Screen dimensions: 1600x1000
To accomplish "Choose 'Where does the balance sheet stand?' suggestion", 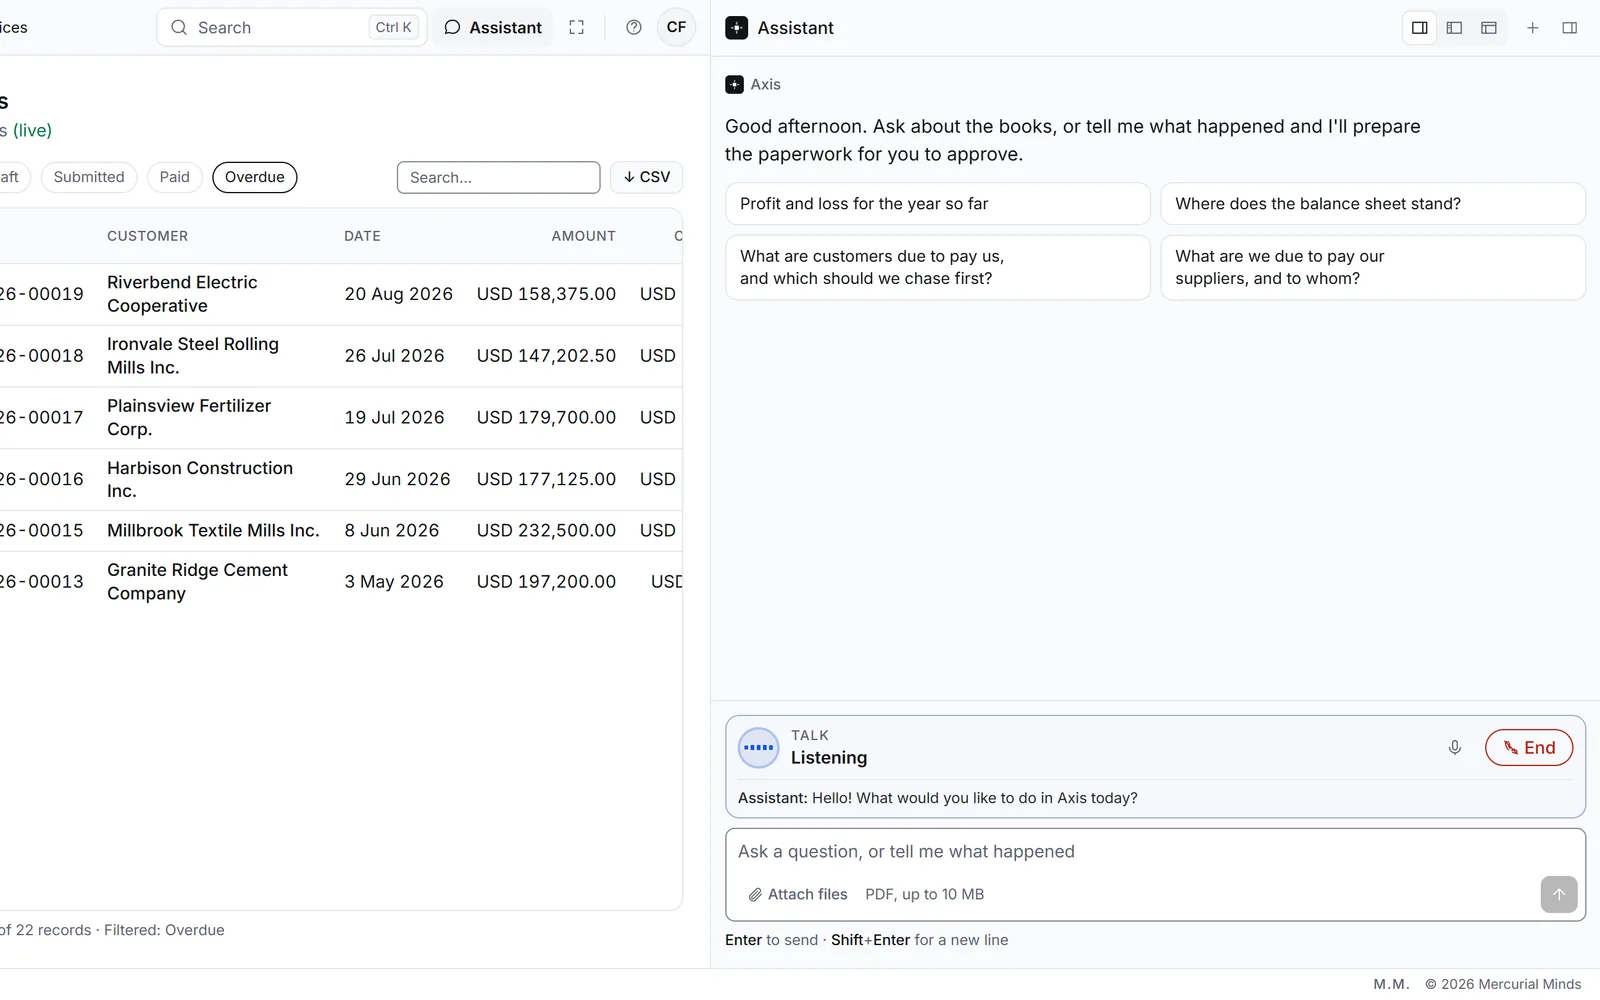I will tap(1373, 204).
